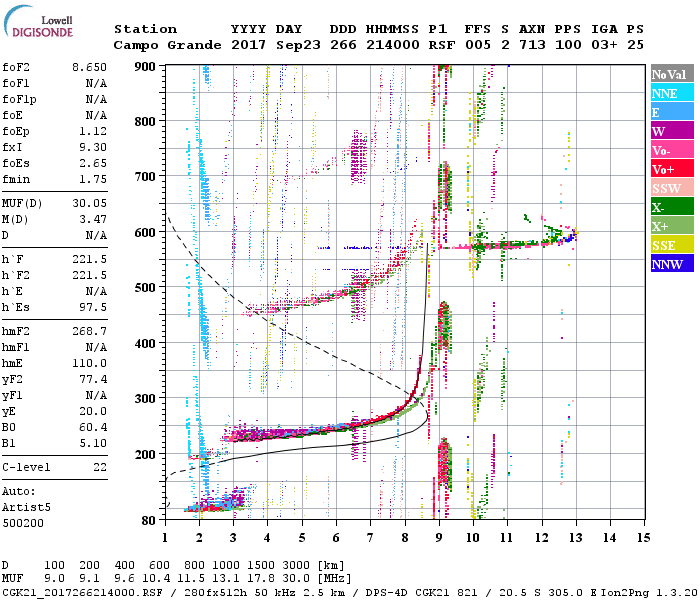The image size is (700, 600).
Task: Click the h`Es value 97.5
Action: (x=93, y=308)
